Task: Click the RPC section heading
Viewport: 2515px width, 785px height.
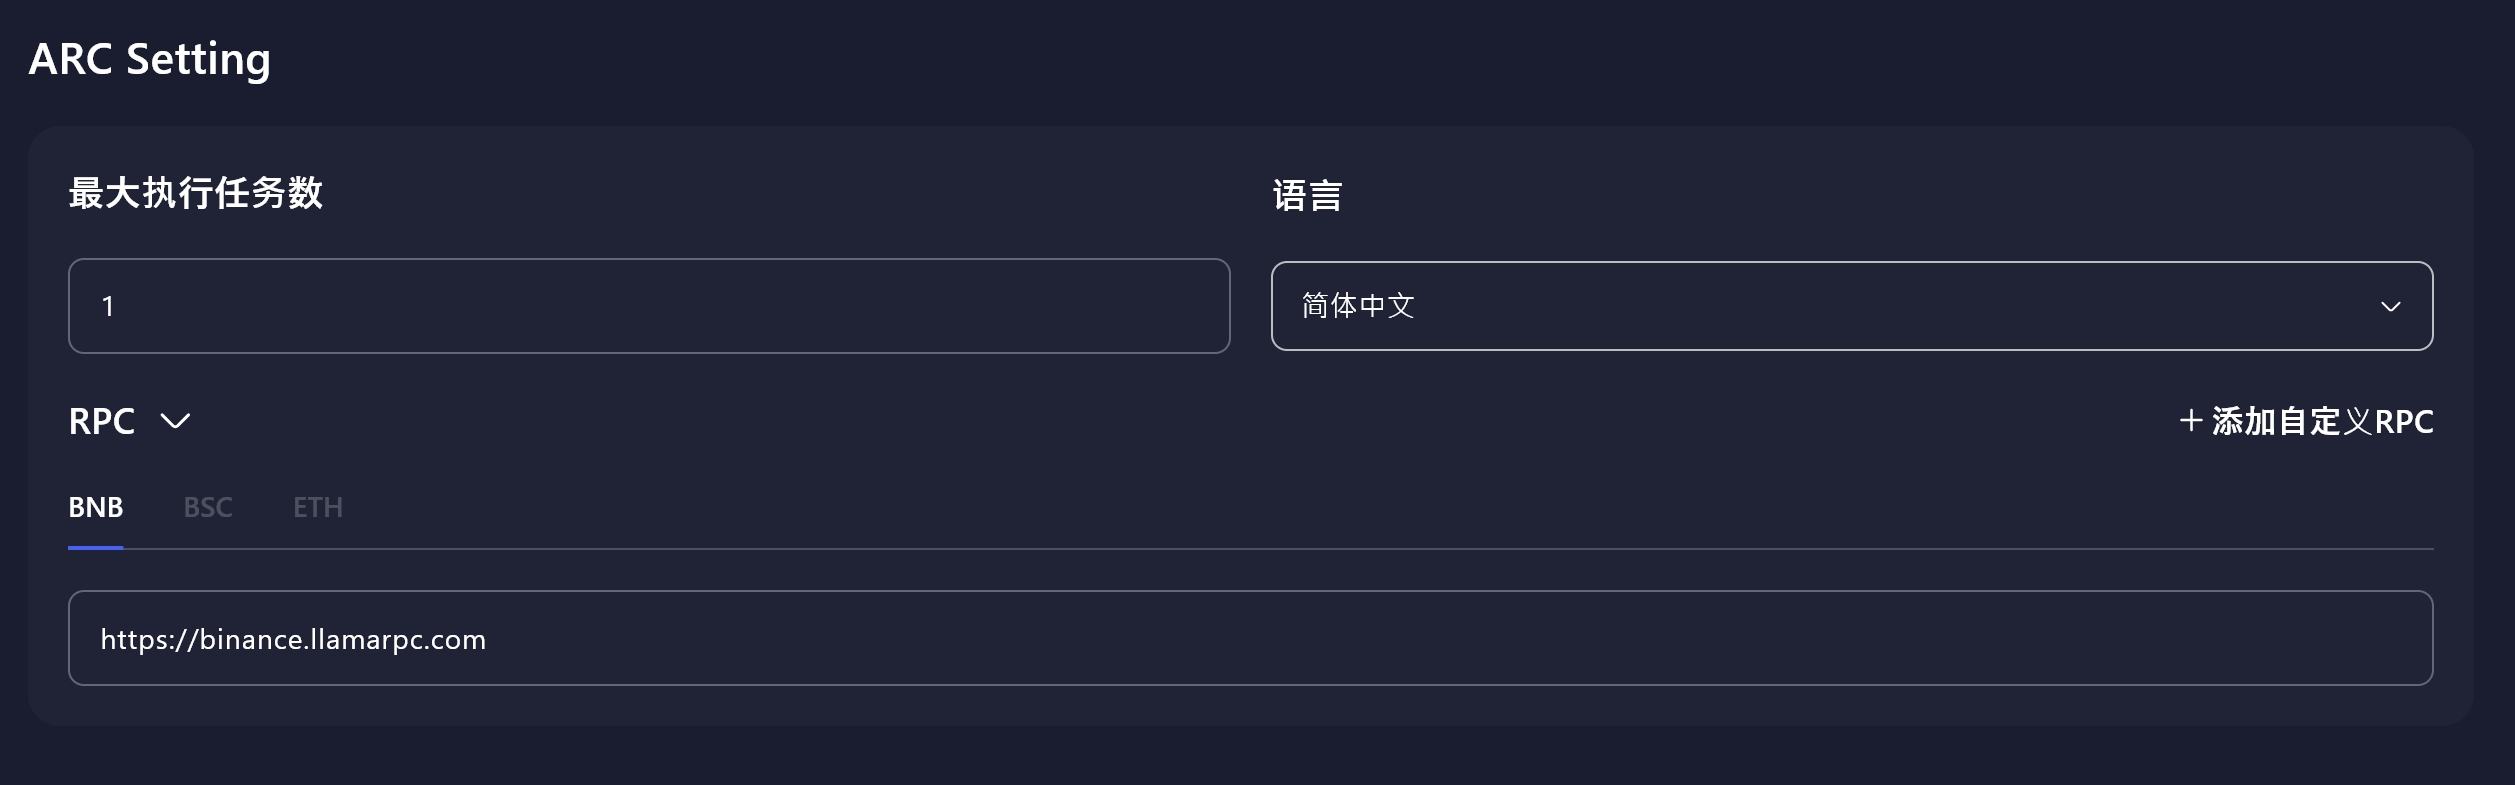Action: click(102, 422)
